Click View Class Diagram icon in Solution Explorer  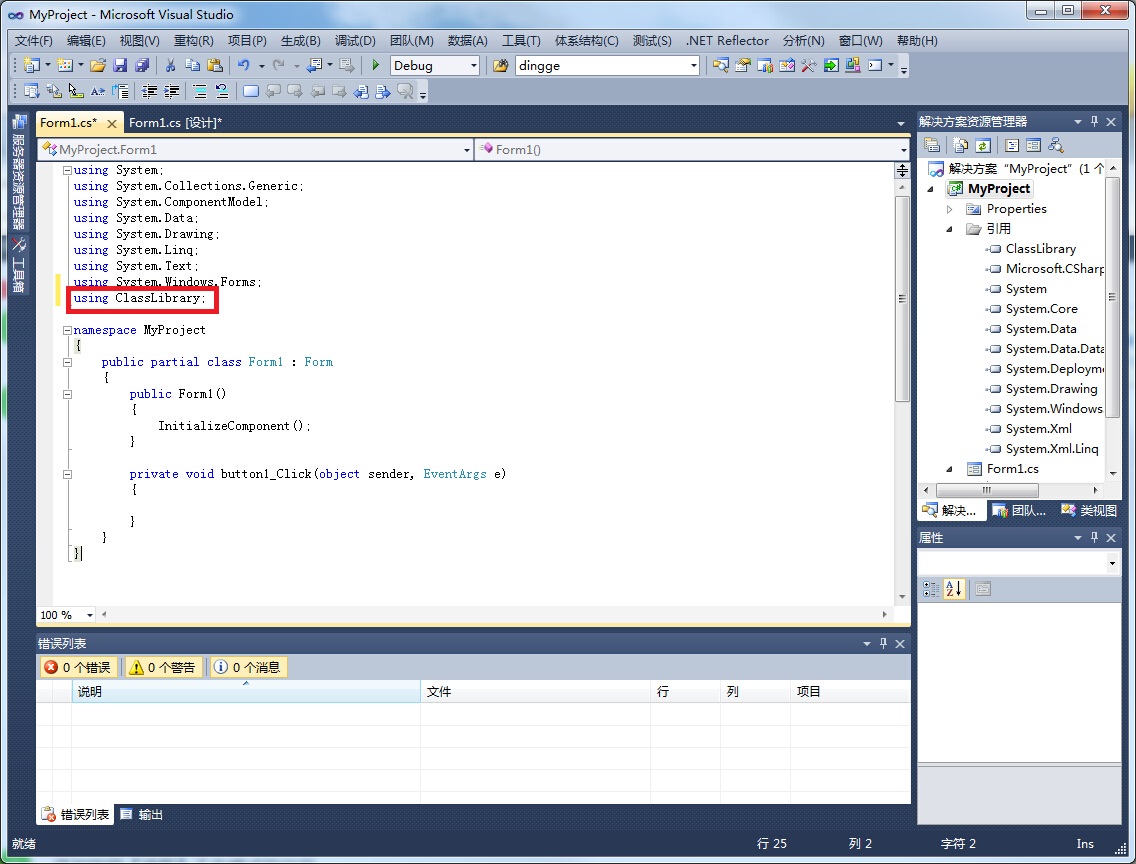[x=1056, y=146]
